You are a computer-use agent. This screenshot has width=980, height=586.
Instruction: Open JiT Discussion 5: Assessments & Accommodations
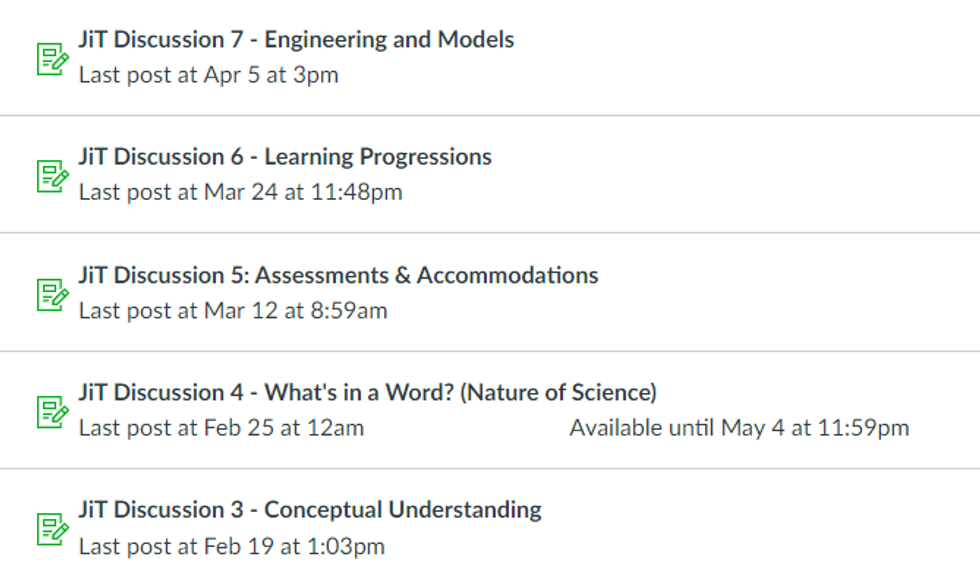click(338, 274)
